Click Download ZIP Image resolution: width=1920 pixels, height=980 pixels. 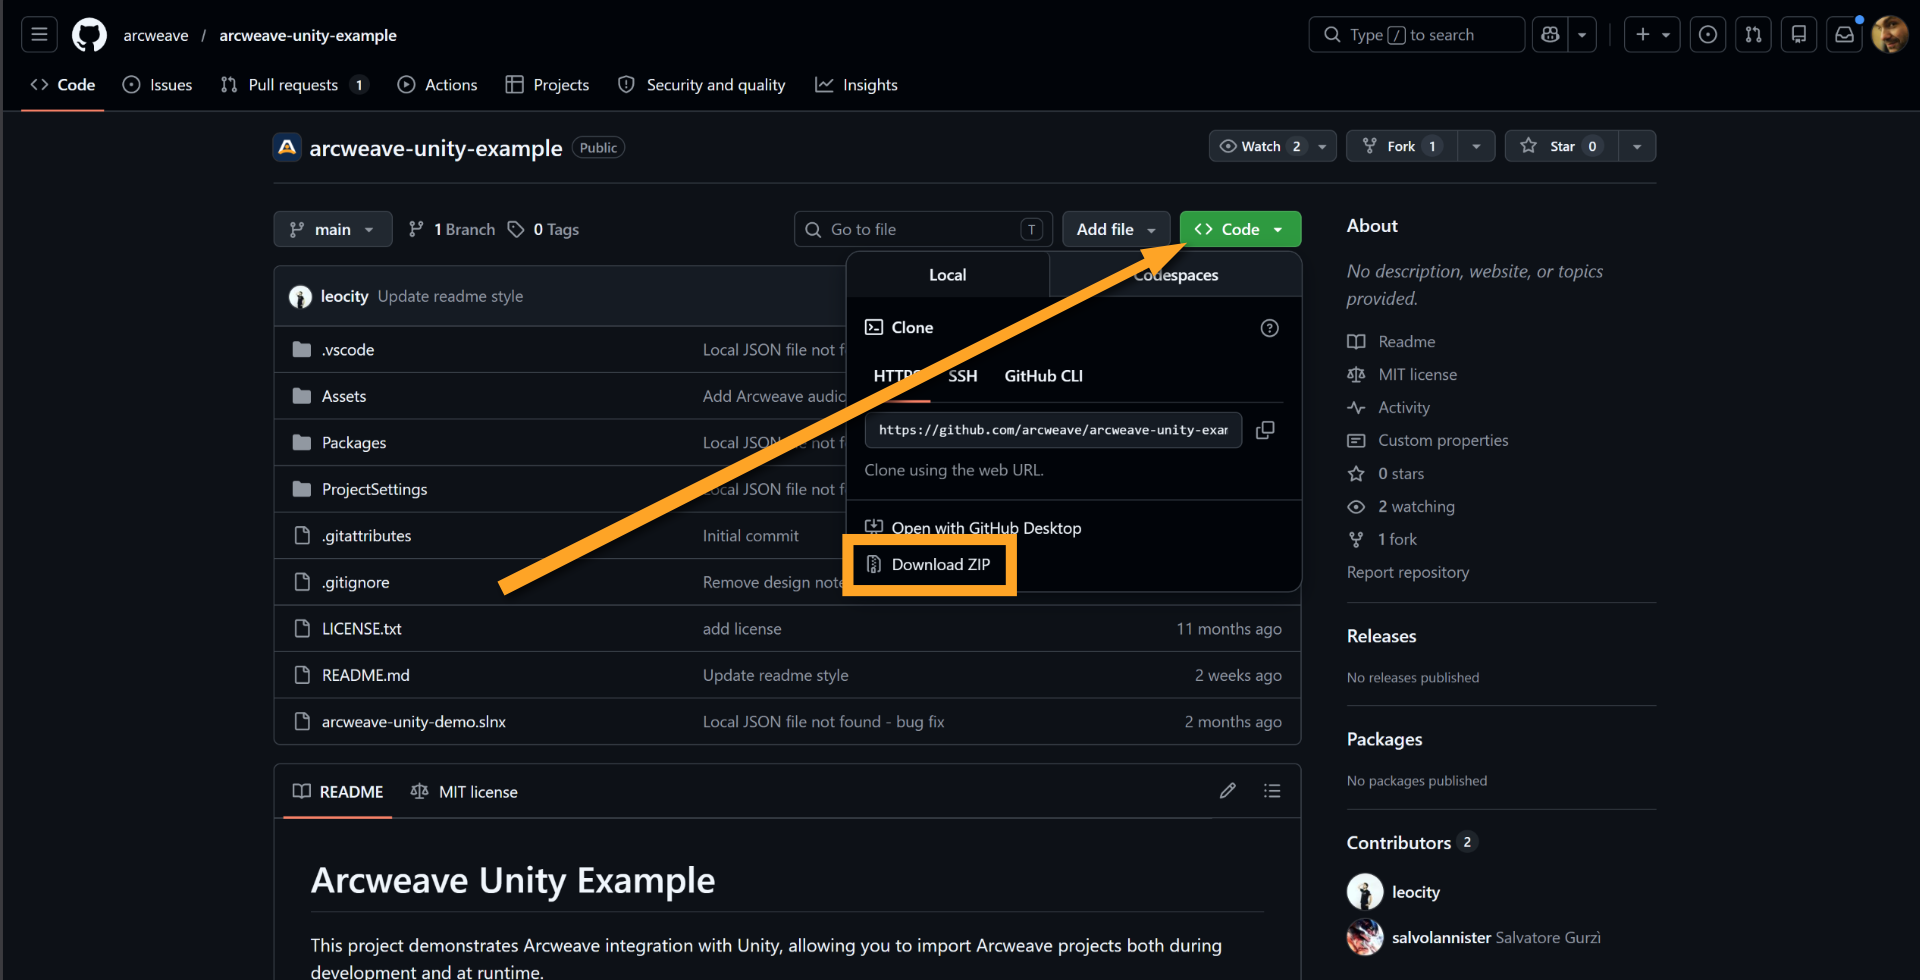click(929, 565)
